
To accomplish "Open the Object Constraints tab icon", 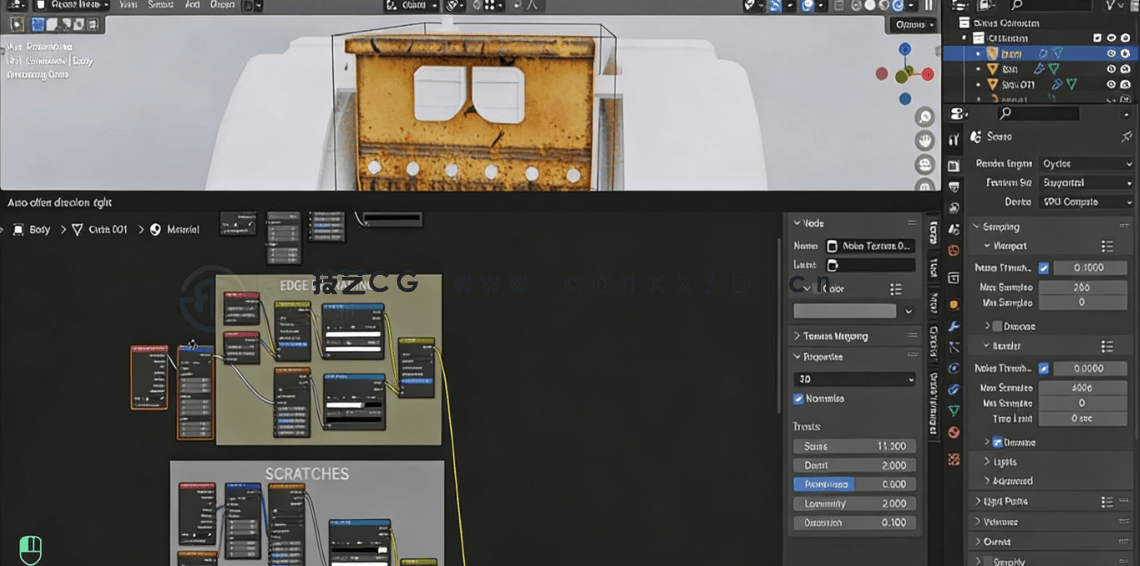I will click(954, 389).
